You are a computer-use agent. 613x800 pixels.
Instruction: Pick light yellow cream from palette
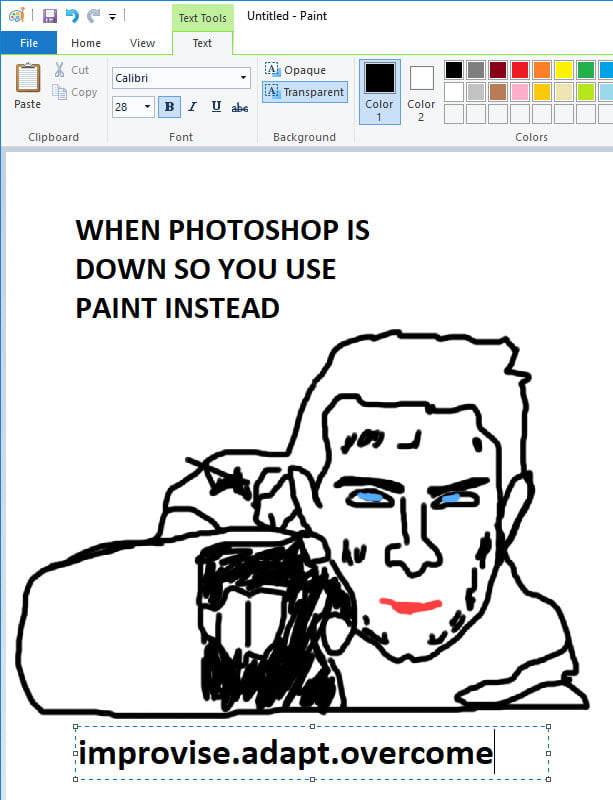pyautogui.click(x=564, y=92)
